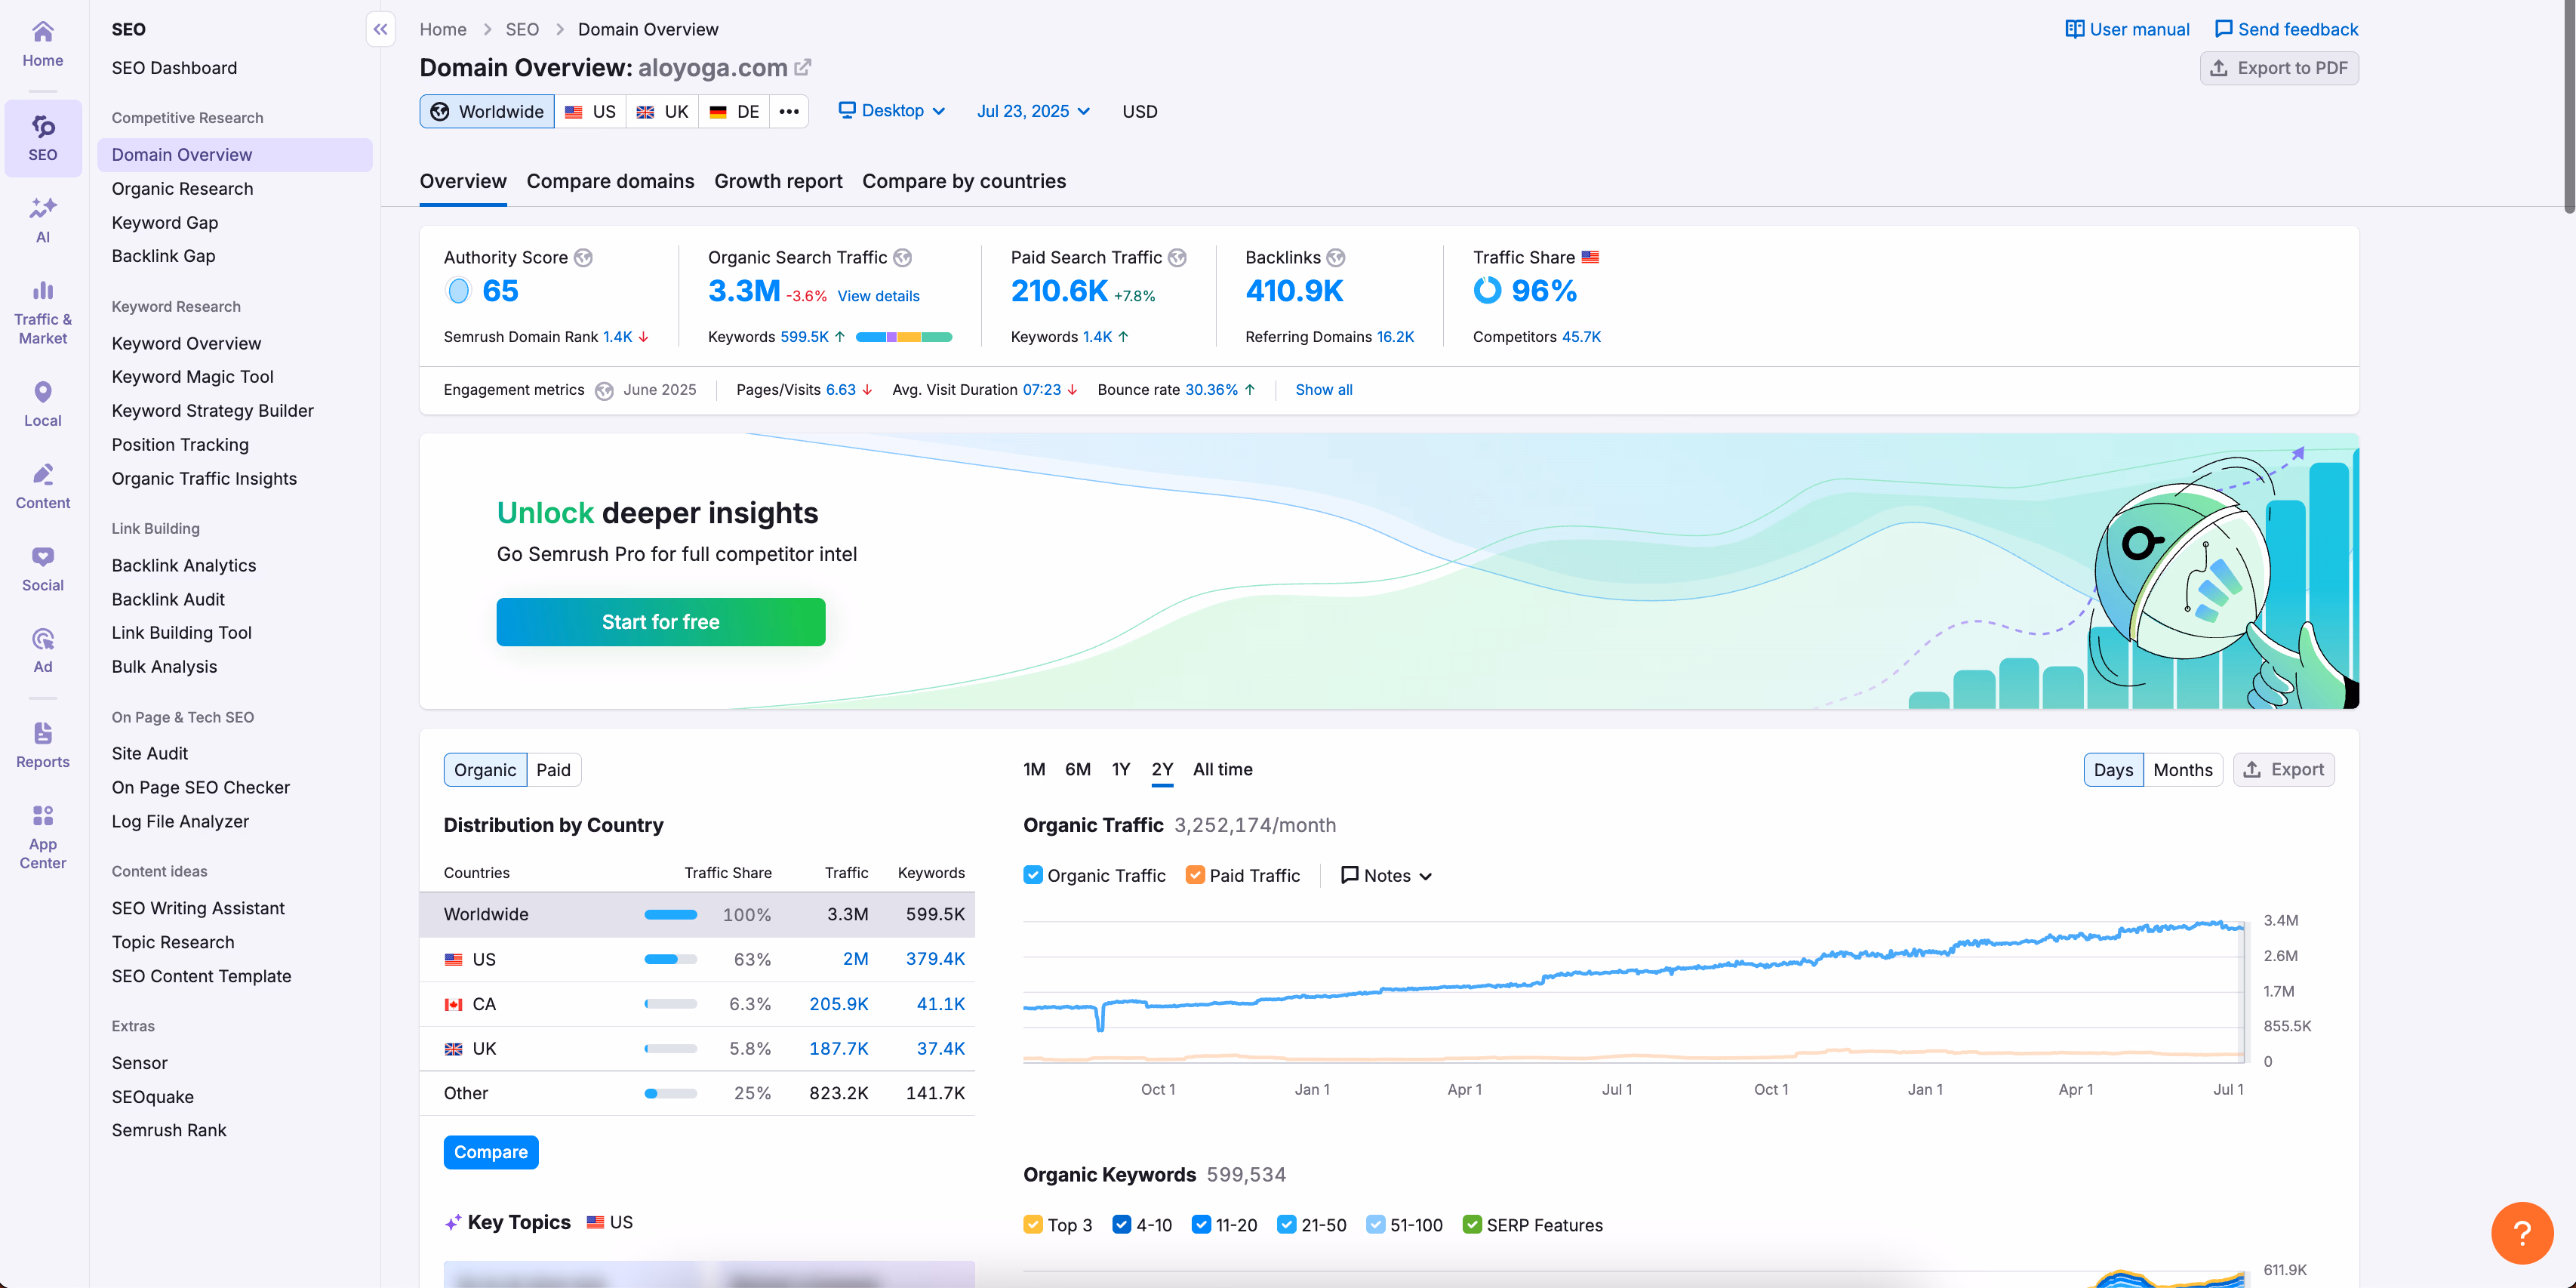Click the Authority Score globe icon

(x=583, y=258)
